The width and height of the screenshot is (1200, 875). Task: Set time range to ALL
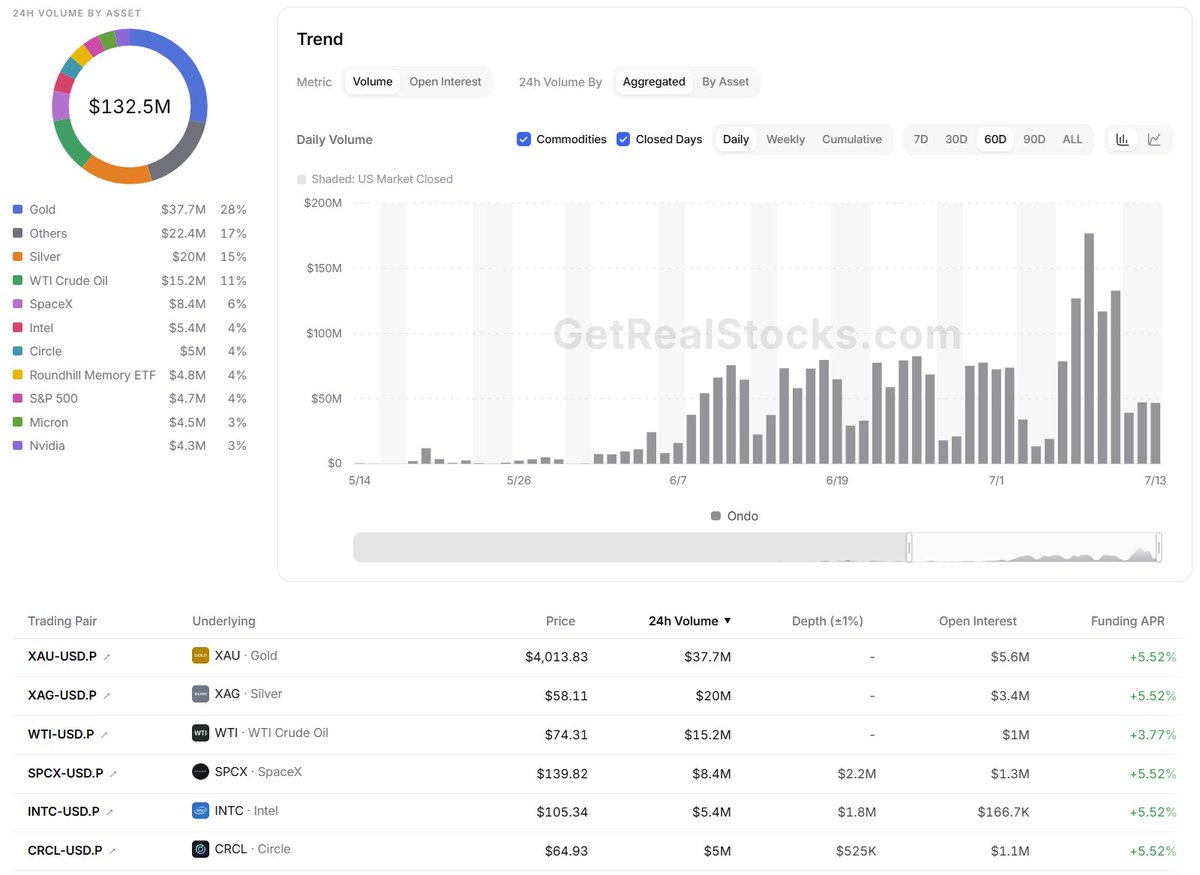coord(1072,139)
